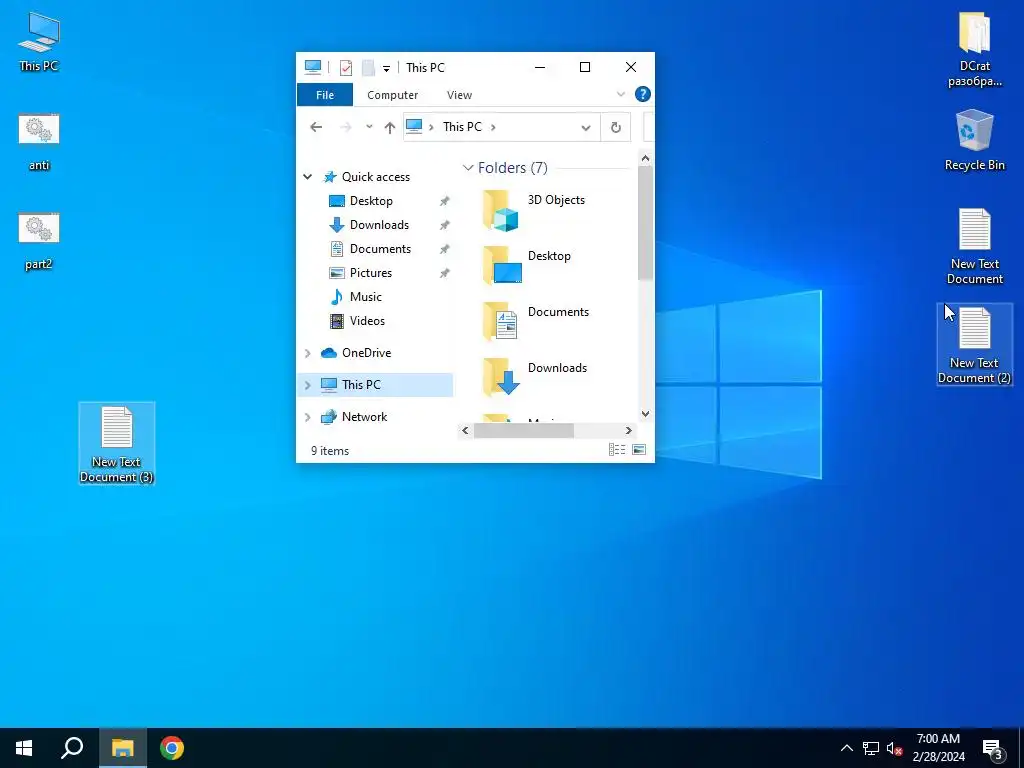The height and width of the screenshot is (768, 1024).
Task: Select Network in navigation pane
Action: click(x=364, y=417)
